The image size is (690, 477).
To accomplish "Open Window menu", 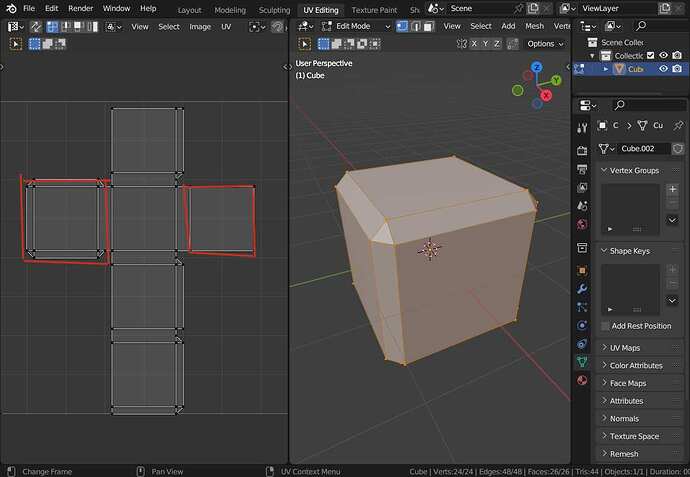I will (116, 8).
